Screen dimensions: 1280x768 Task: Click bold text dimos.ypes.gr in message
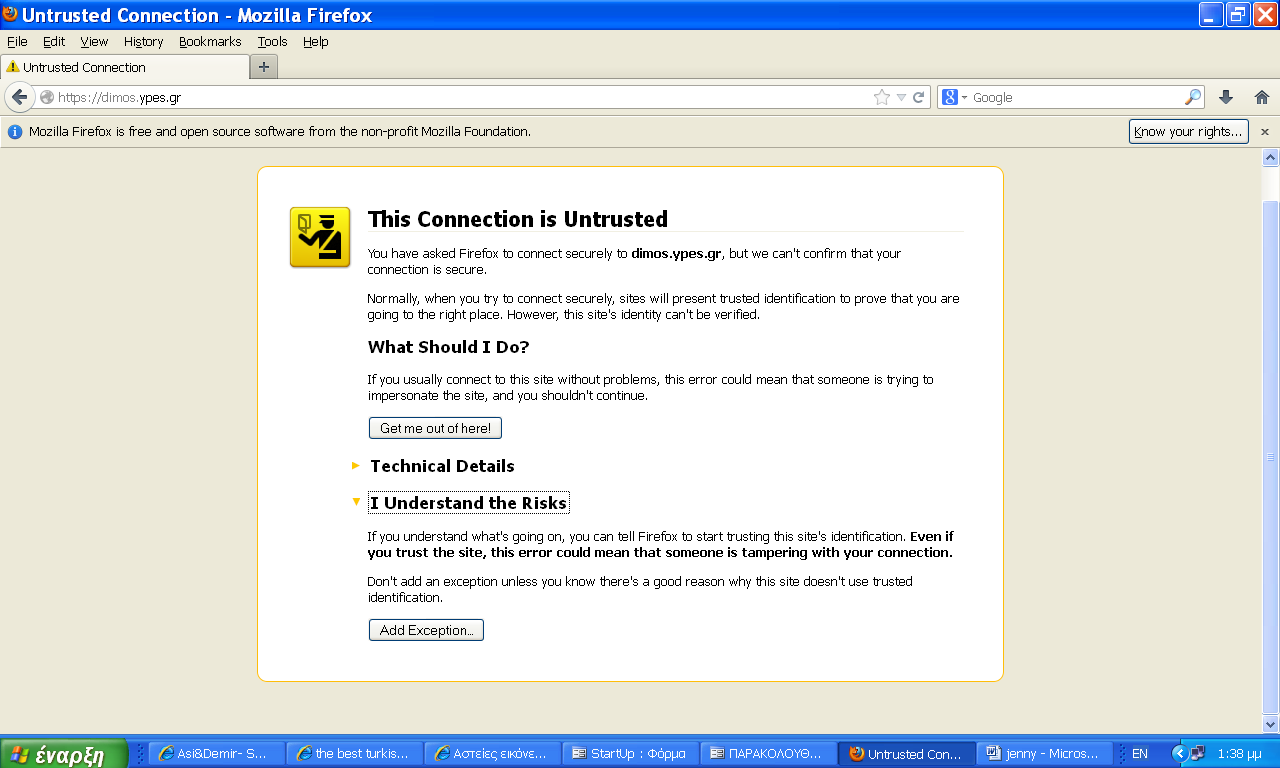click(676, 254)
